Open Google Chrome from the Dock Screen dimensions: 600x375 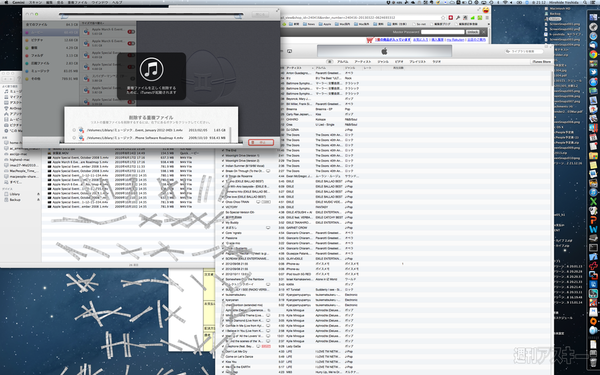coord(593,54)
